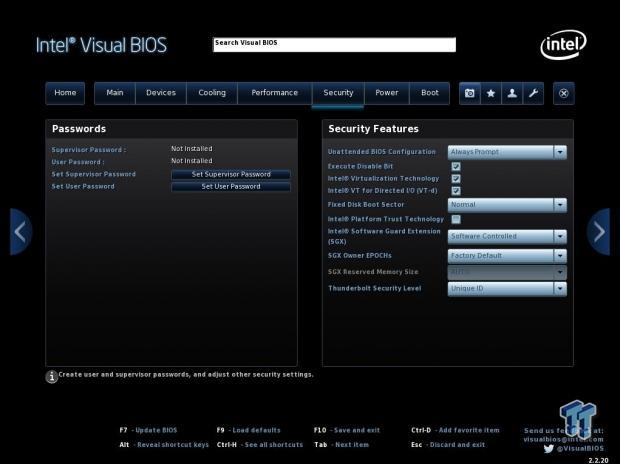Click the visualbios@intel.com feedback address
This screenshot has width=620, height=464.
pyautogui.click(x=563, y=439)
